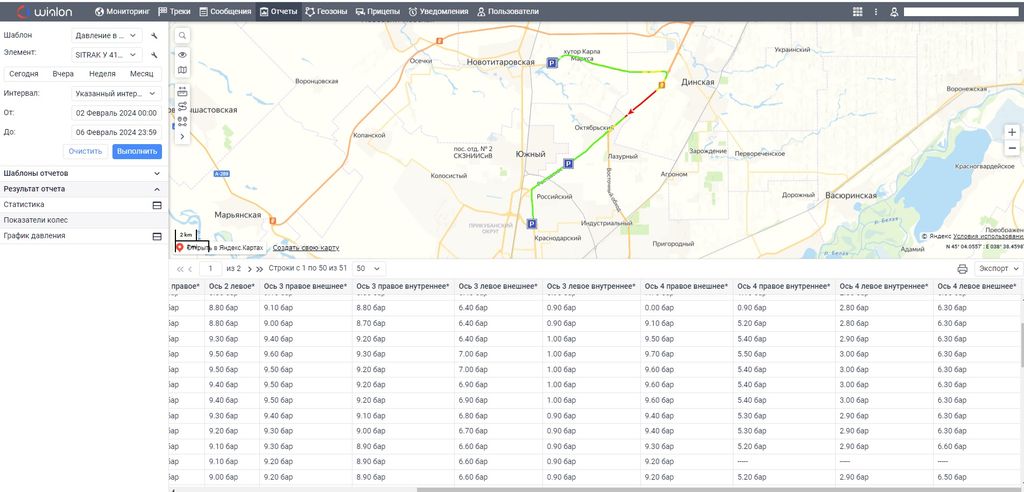Go to next page of results
1024x492 pixels.
[x=249, y=269]
